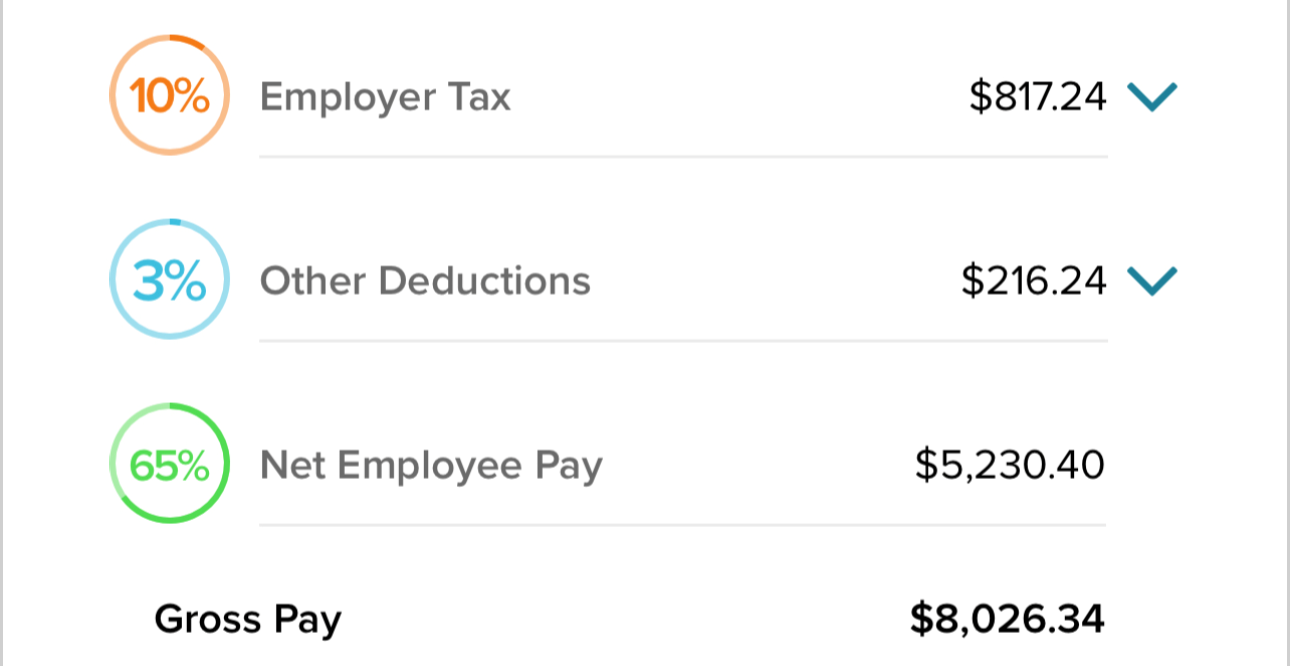Click the blue 3% Other Deductions circle

169,281
